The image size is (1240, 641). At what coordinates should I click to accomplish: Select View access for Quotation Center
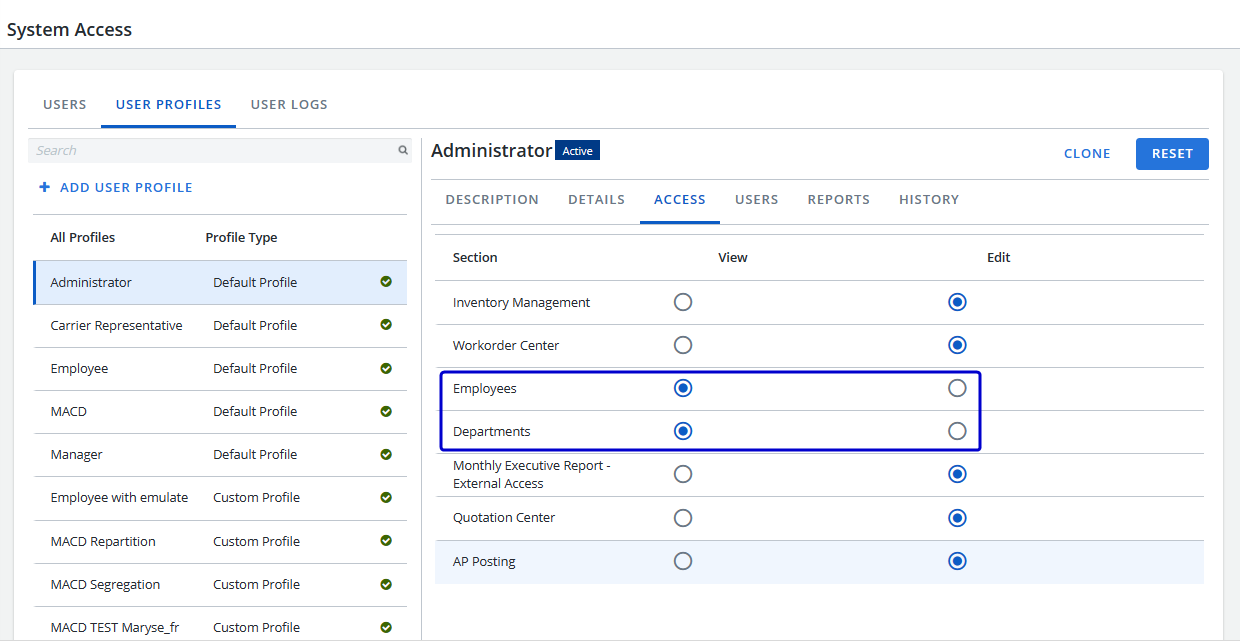click(683, 518)
